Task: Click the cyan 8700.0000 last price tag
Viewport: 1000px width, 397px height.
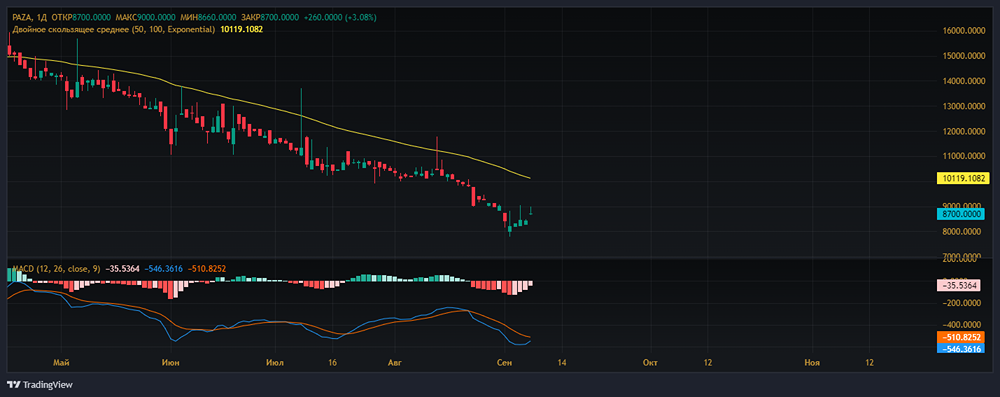Action: [x=960, y=214]
